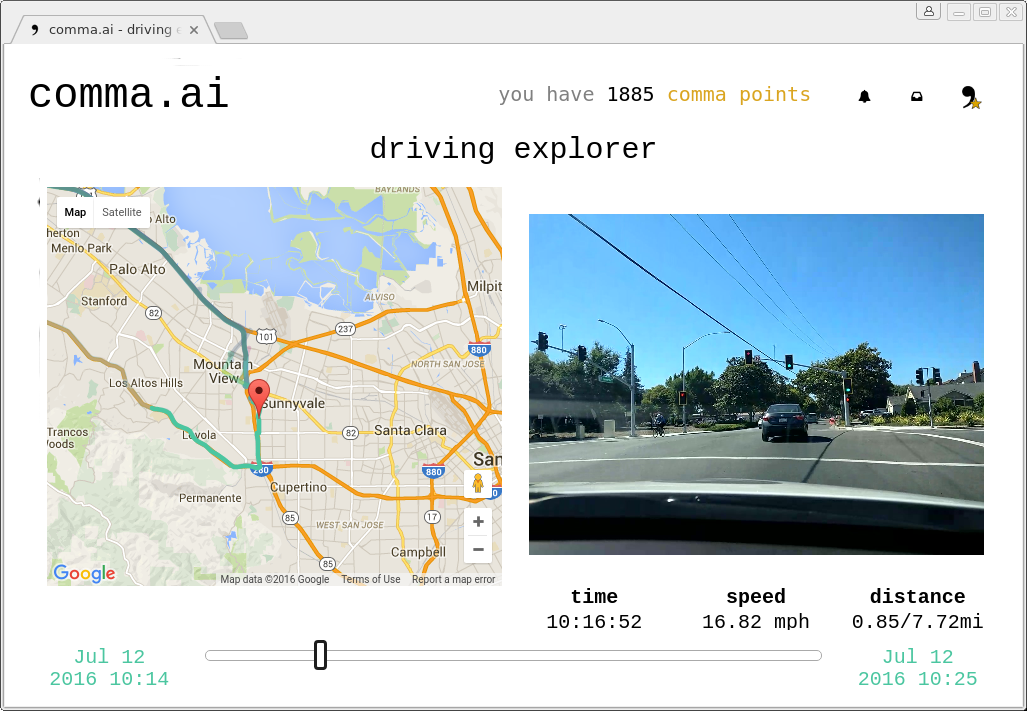This screenshot has height=711, width=1027.
Task: Click the 101 highway shield on map
Action: [266, 337]
